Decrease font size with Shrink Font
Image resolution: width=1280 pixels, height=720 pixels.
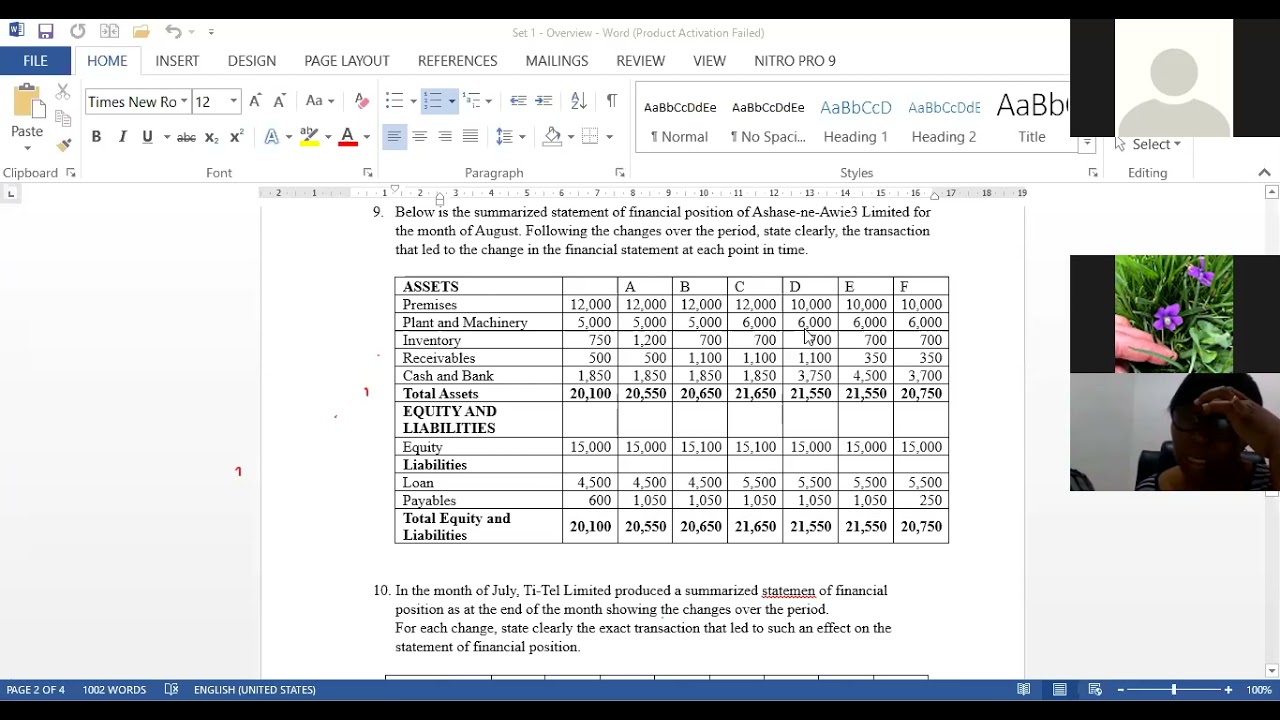[279, 101]
